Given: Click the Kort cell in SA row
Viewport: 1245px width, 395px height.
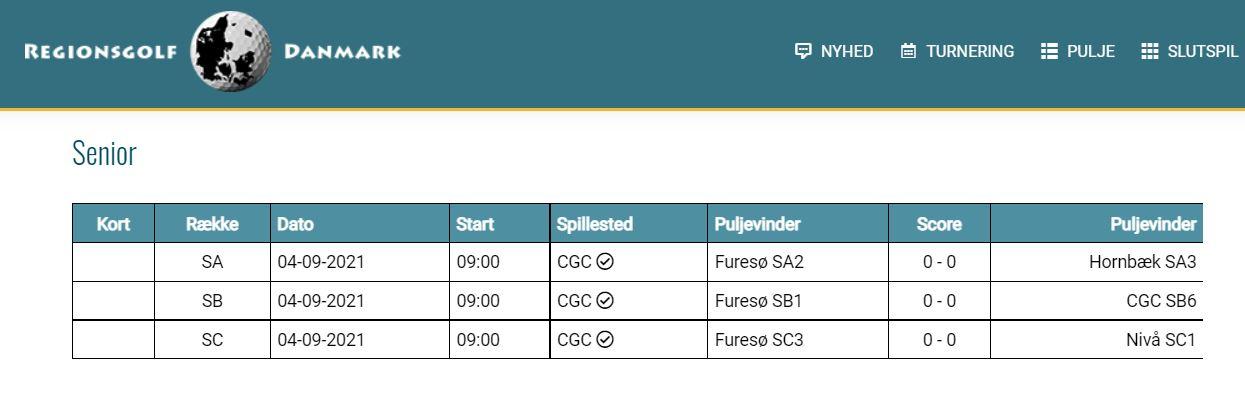Looking at the screenshot, I should point(113,262).
